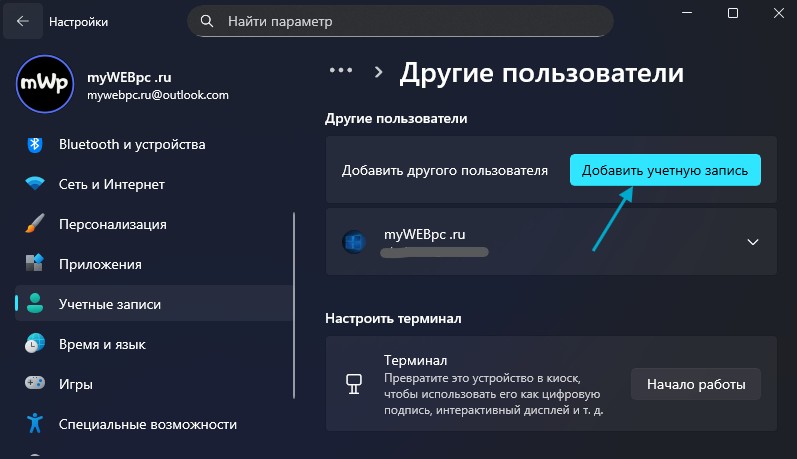This screenshot has width=797, height=459.
Task: Minimize the Settings window
Action: click(687, 13)
